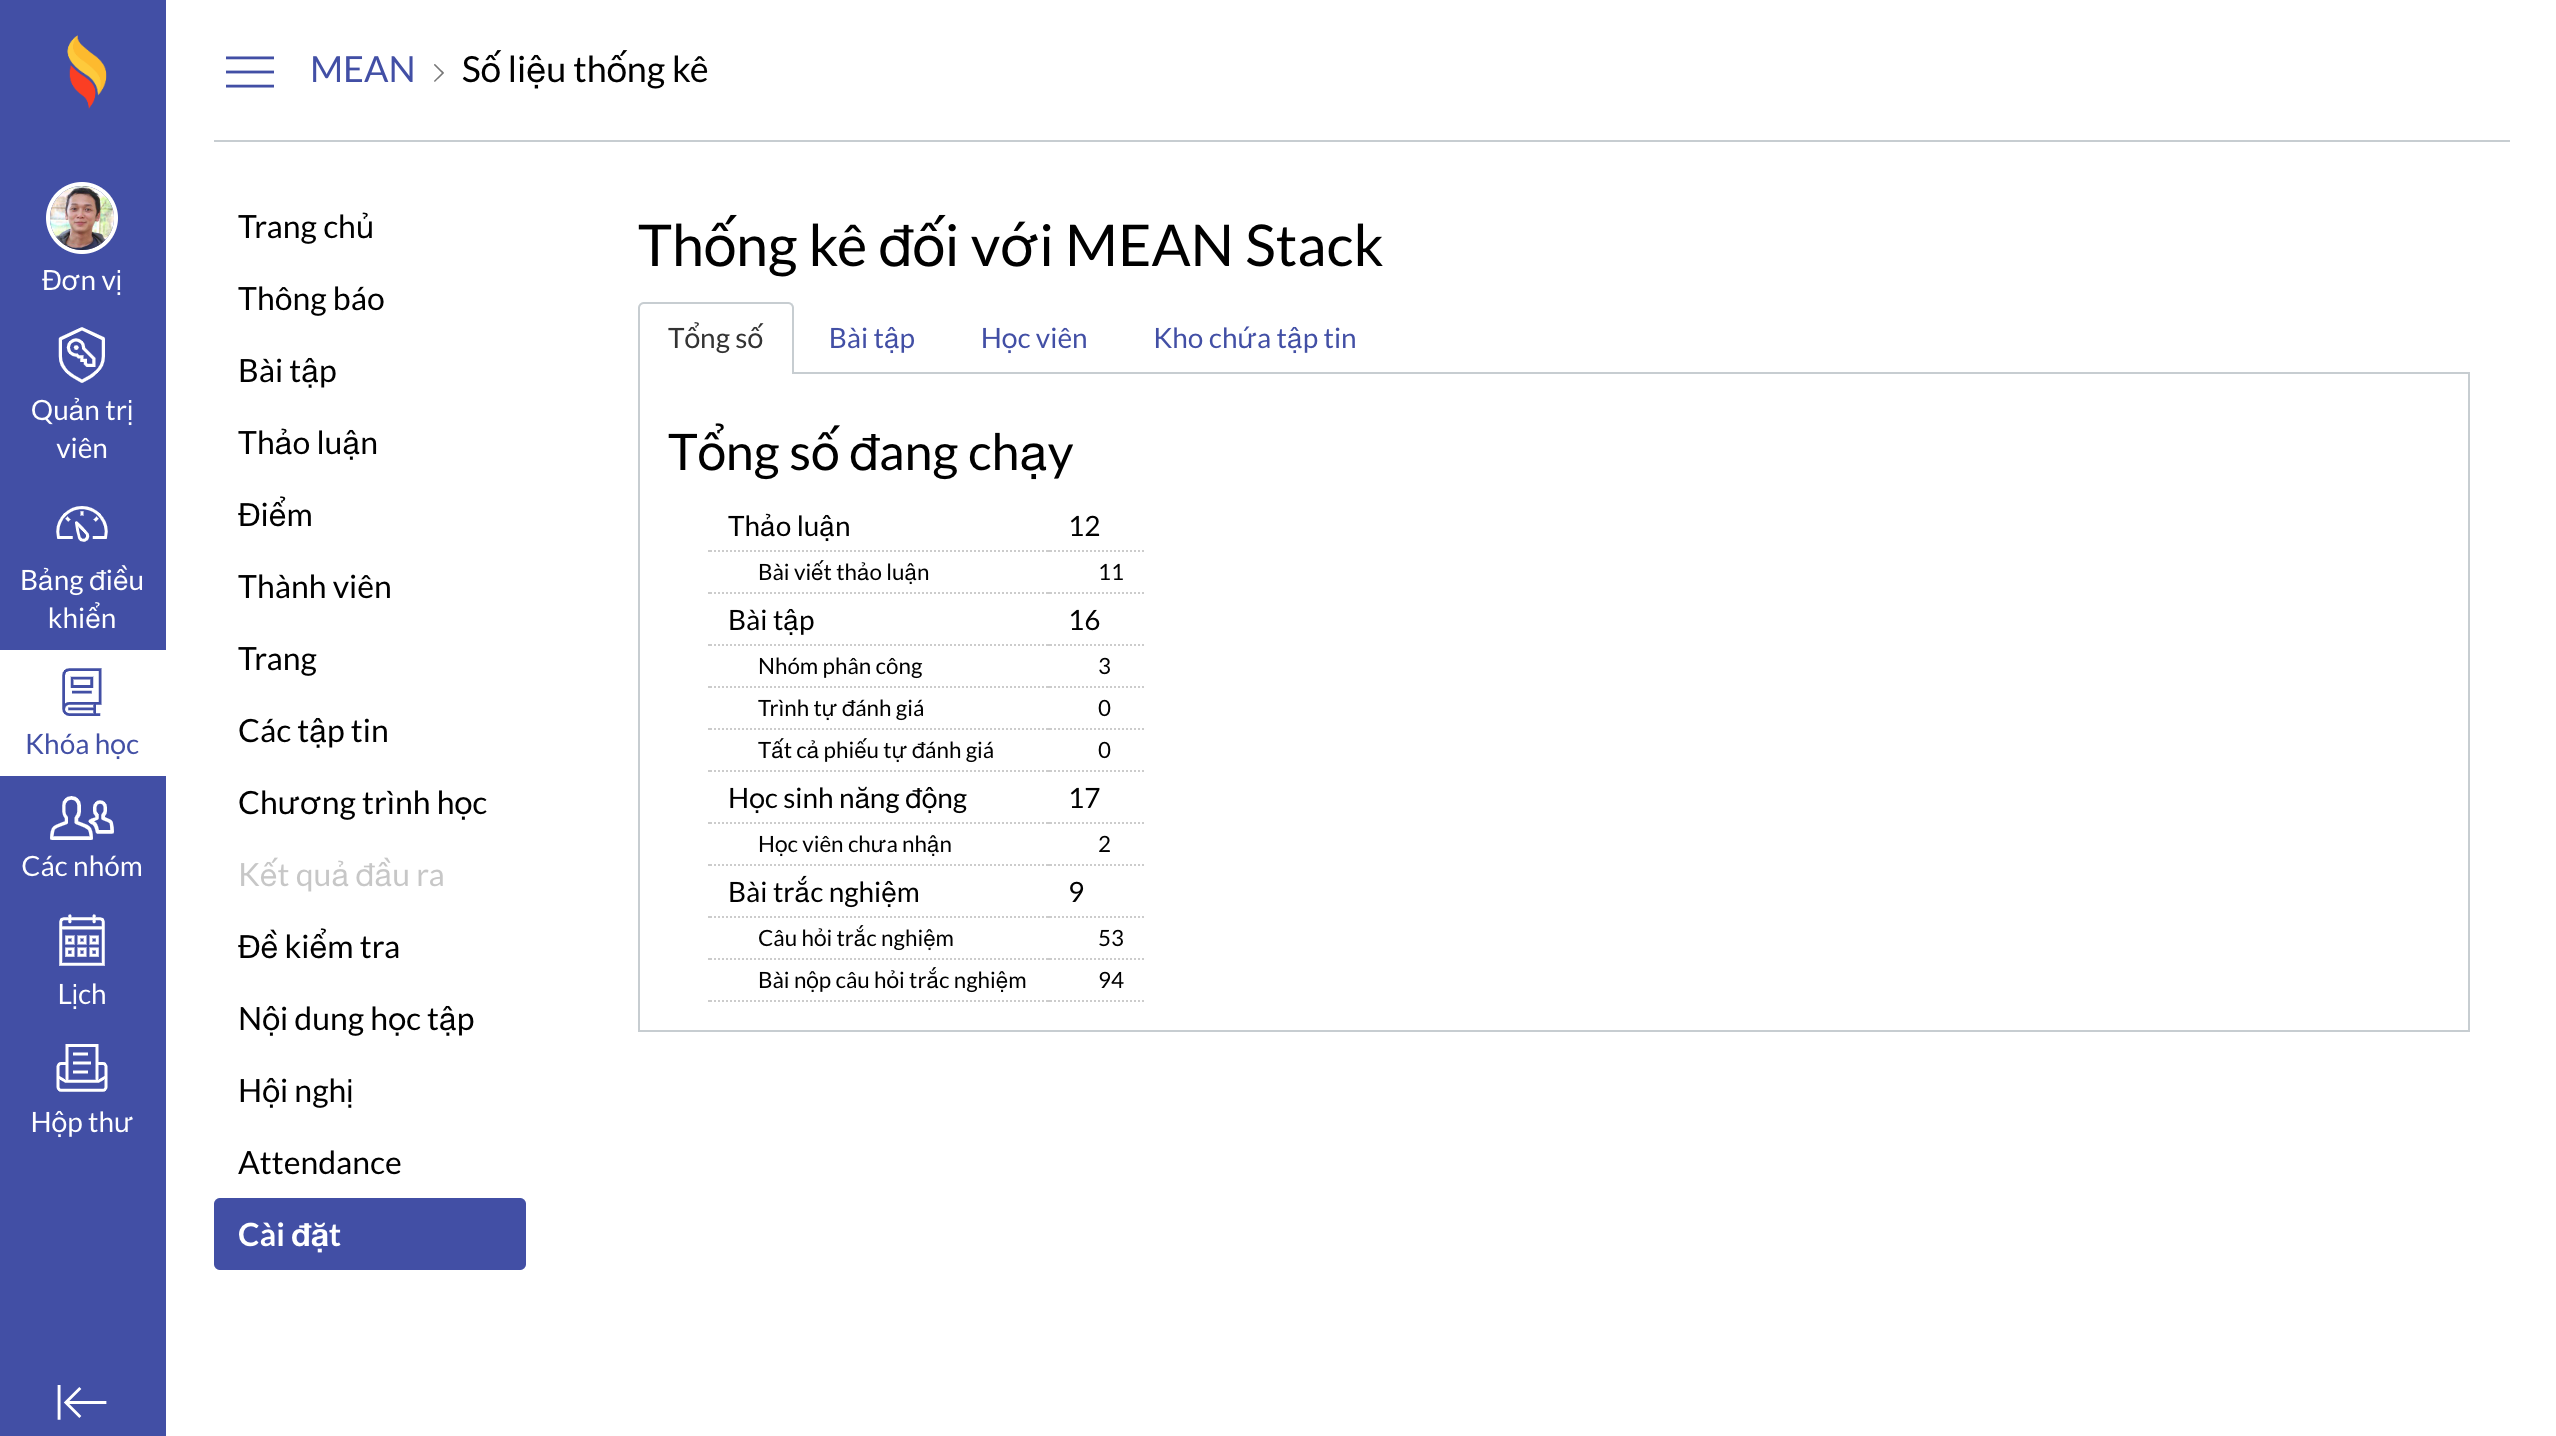
Task: Open the Điểm course menu link
Action: pyautogui.click(x=275, y=515)
